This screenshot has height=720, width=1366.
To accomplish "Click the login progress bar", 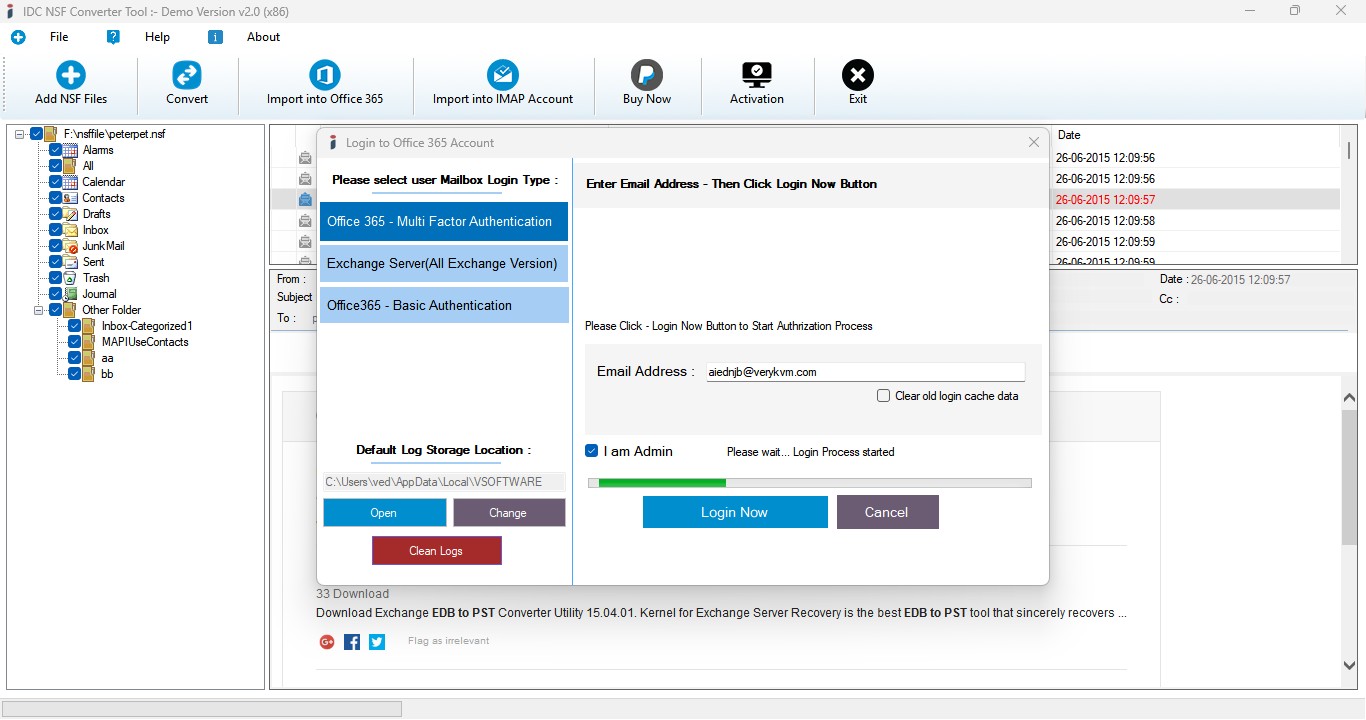I will click(810, 483).
